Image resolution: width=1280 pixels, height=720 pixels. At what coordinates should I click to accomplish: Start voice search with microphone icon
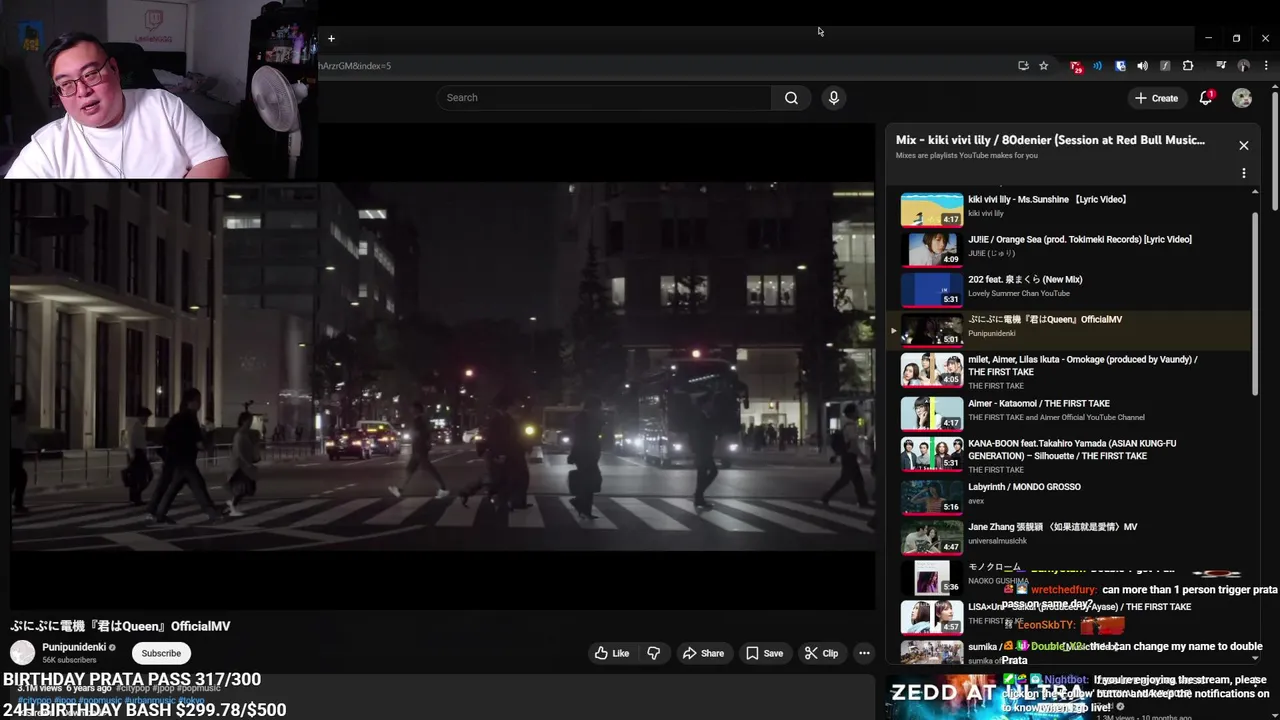coord(834,98)
